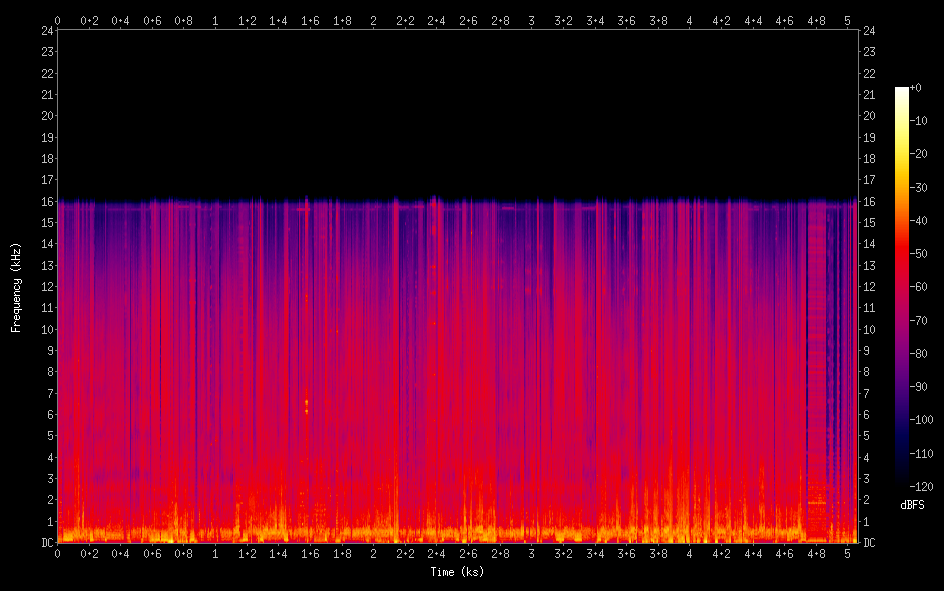
Task: Click the 1 tick on top time axis
Action: [215, 20]
